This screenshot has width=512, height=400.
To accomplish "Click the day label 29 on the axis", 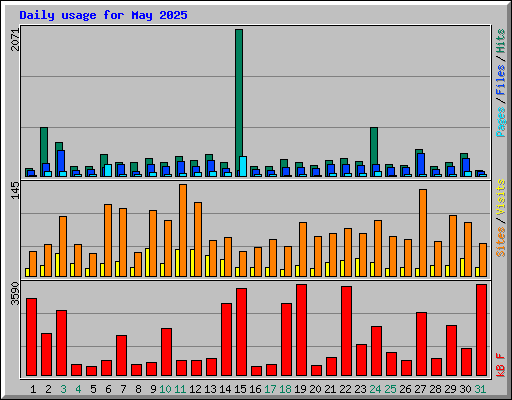I will [450, 389].
